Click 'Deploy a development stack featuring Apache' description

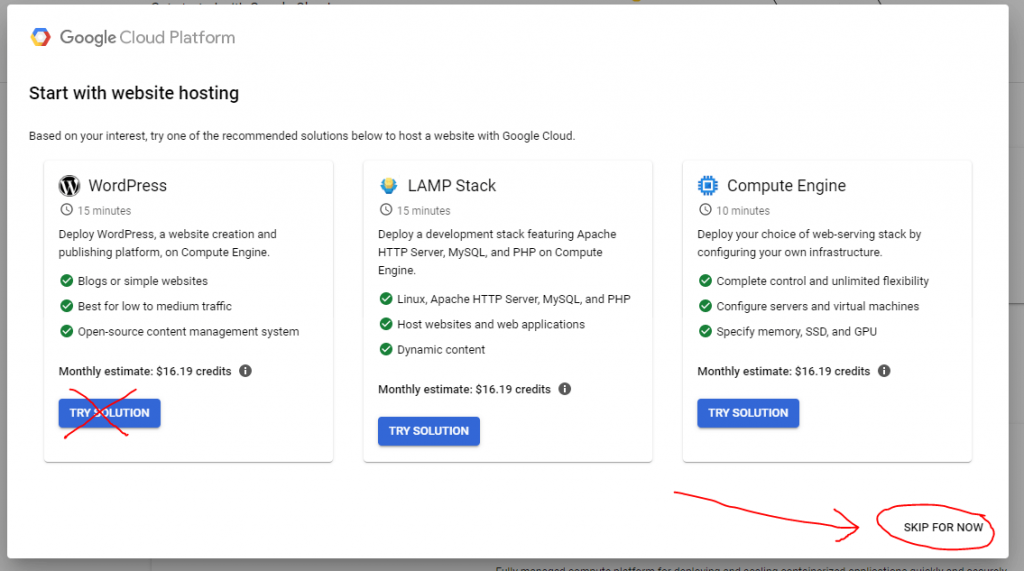pos(497,252)
